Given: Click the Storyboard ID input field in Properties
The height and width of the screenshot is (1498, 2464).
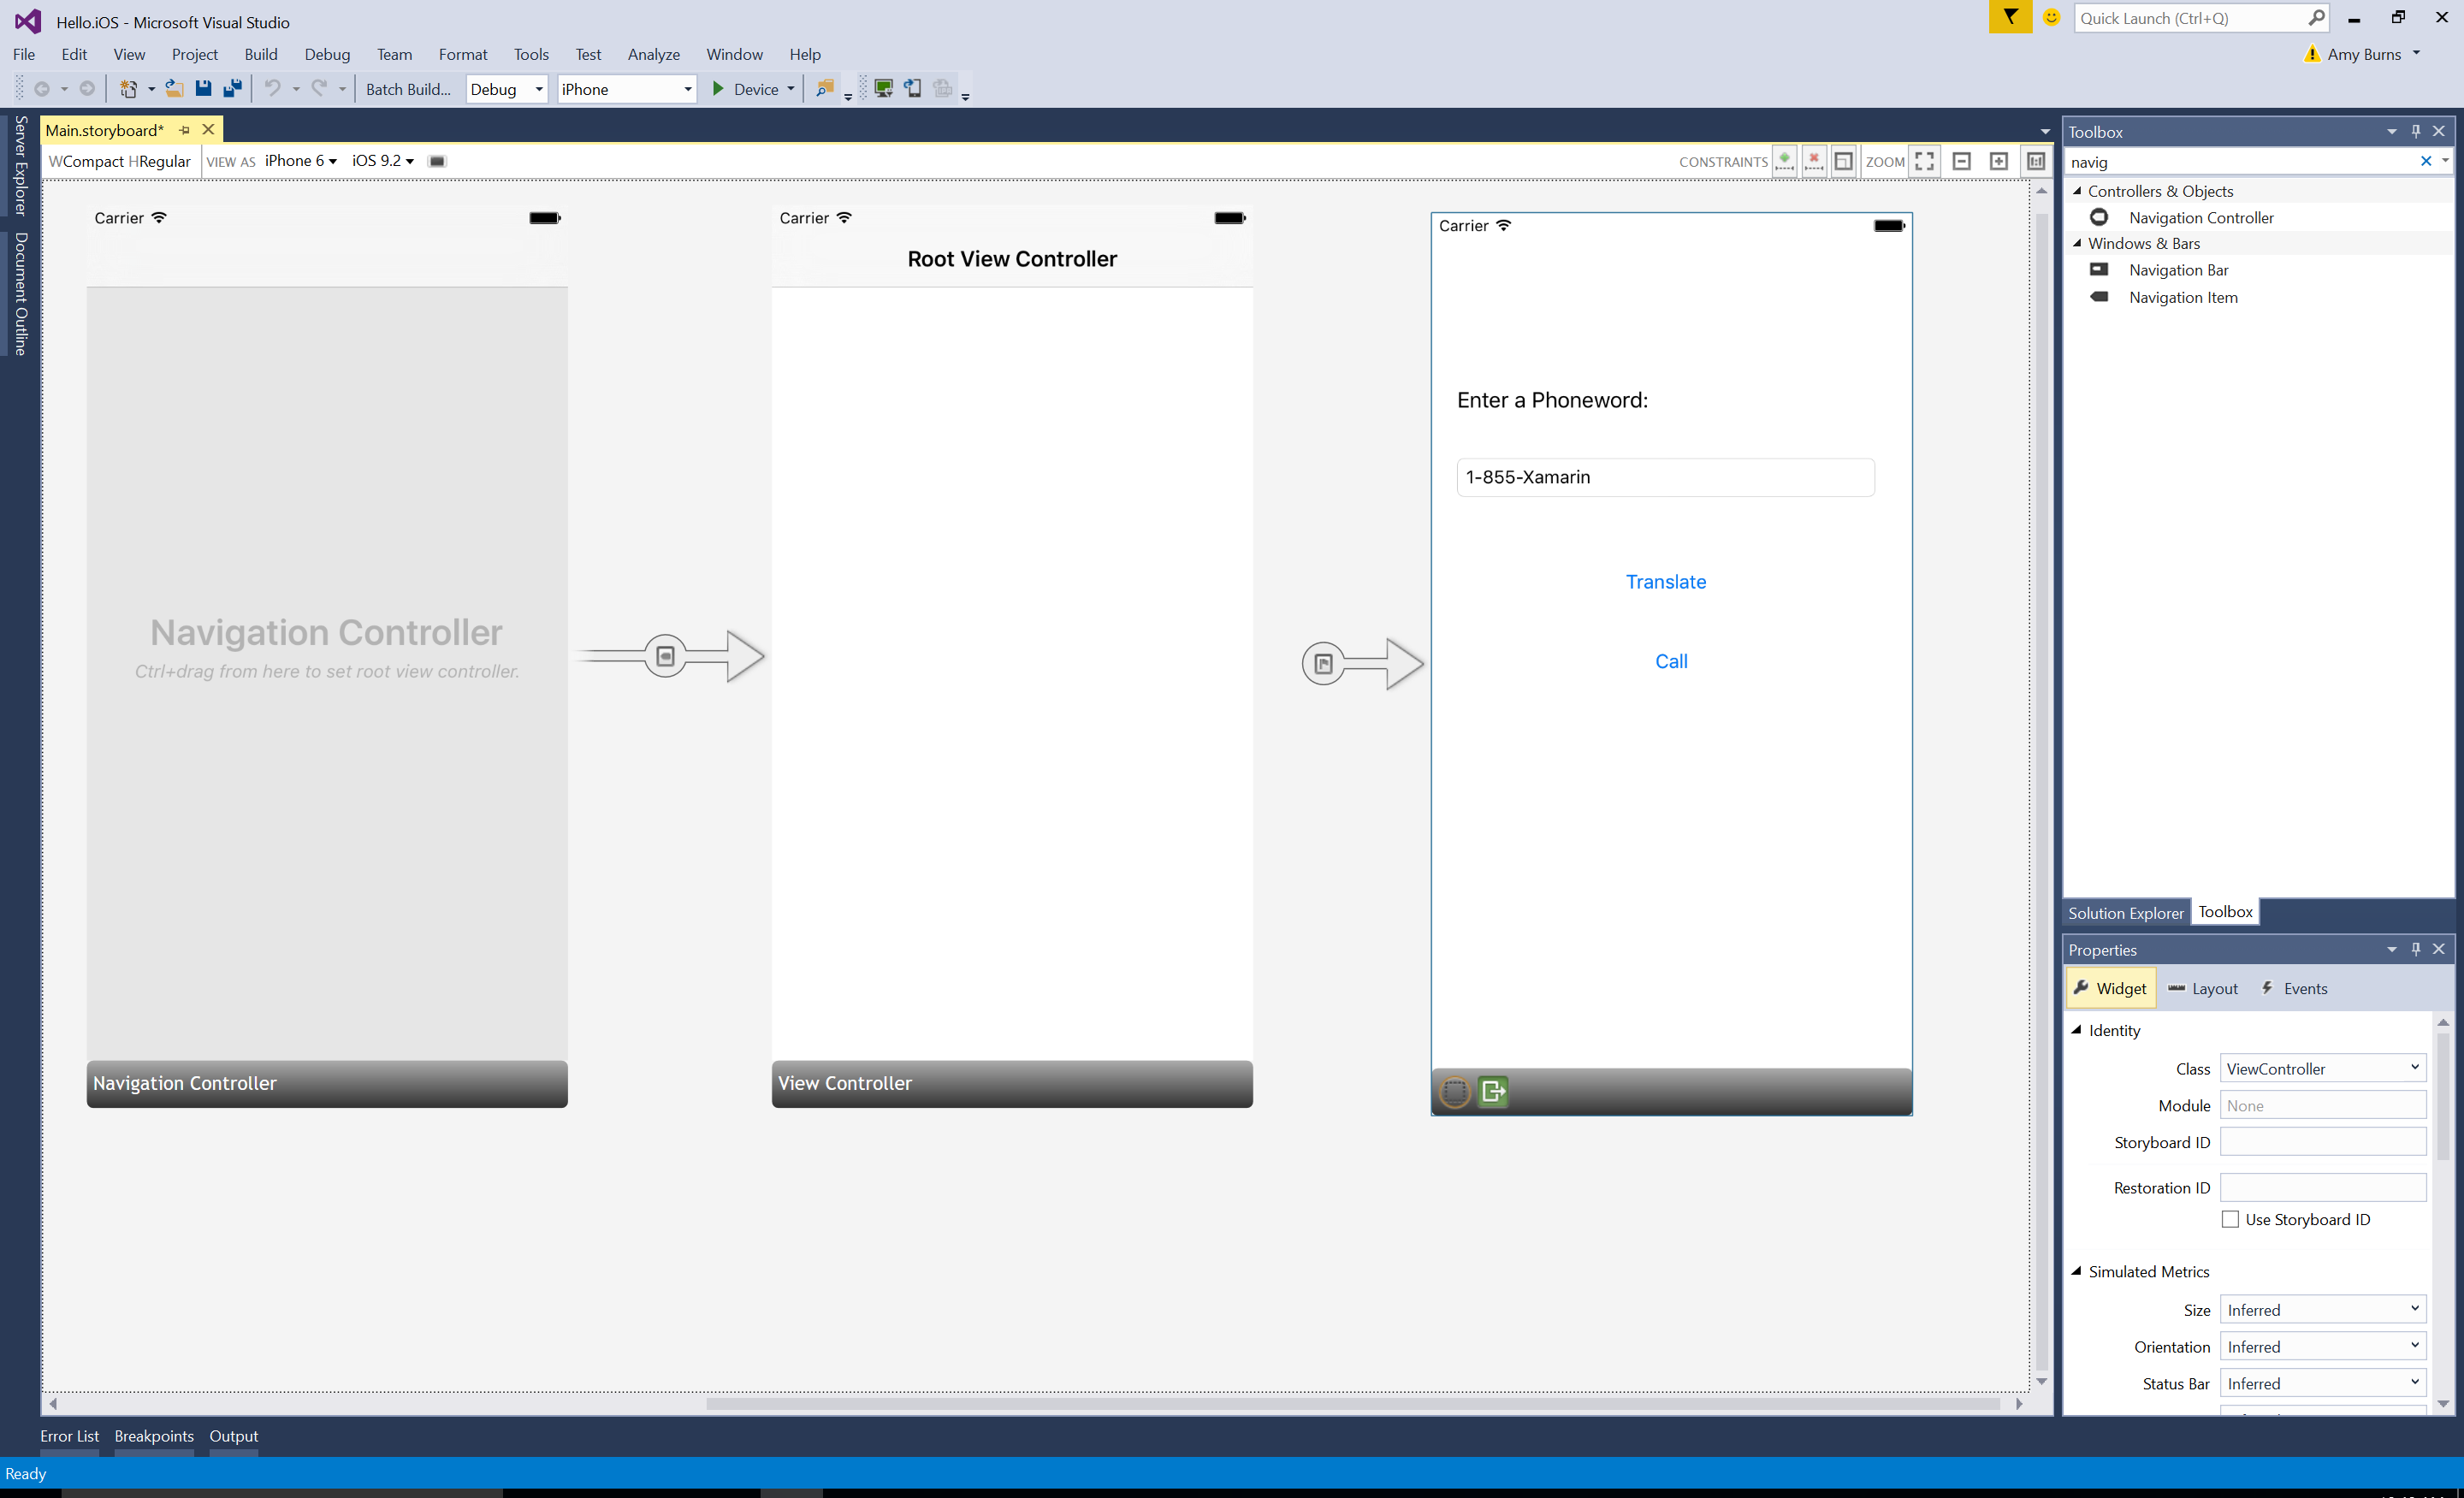Looking at the screenshot, I should tap(2323, 1142).
